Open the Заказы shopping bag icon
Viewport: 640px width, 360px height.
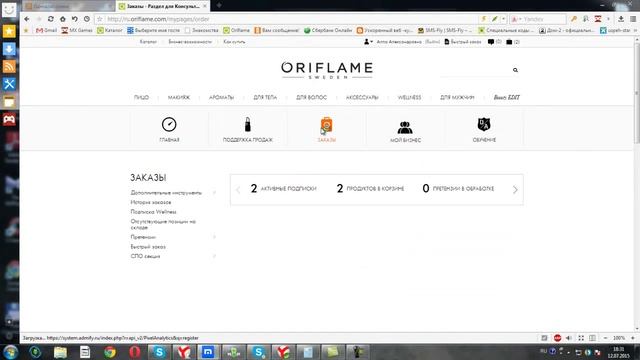point(326,125)
